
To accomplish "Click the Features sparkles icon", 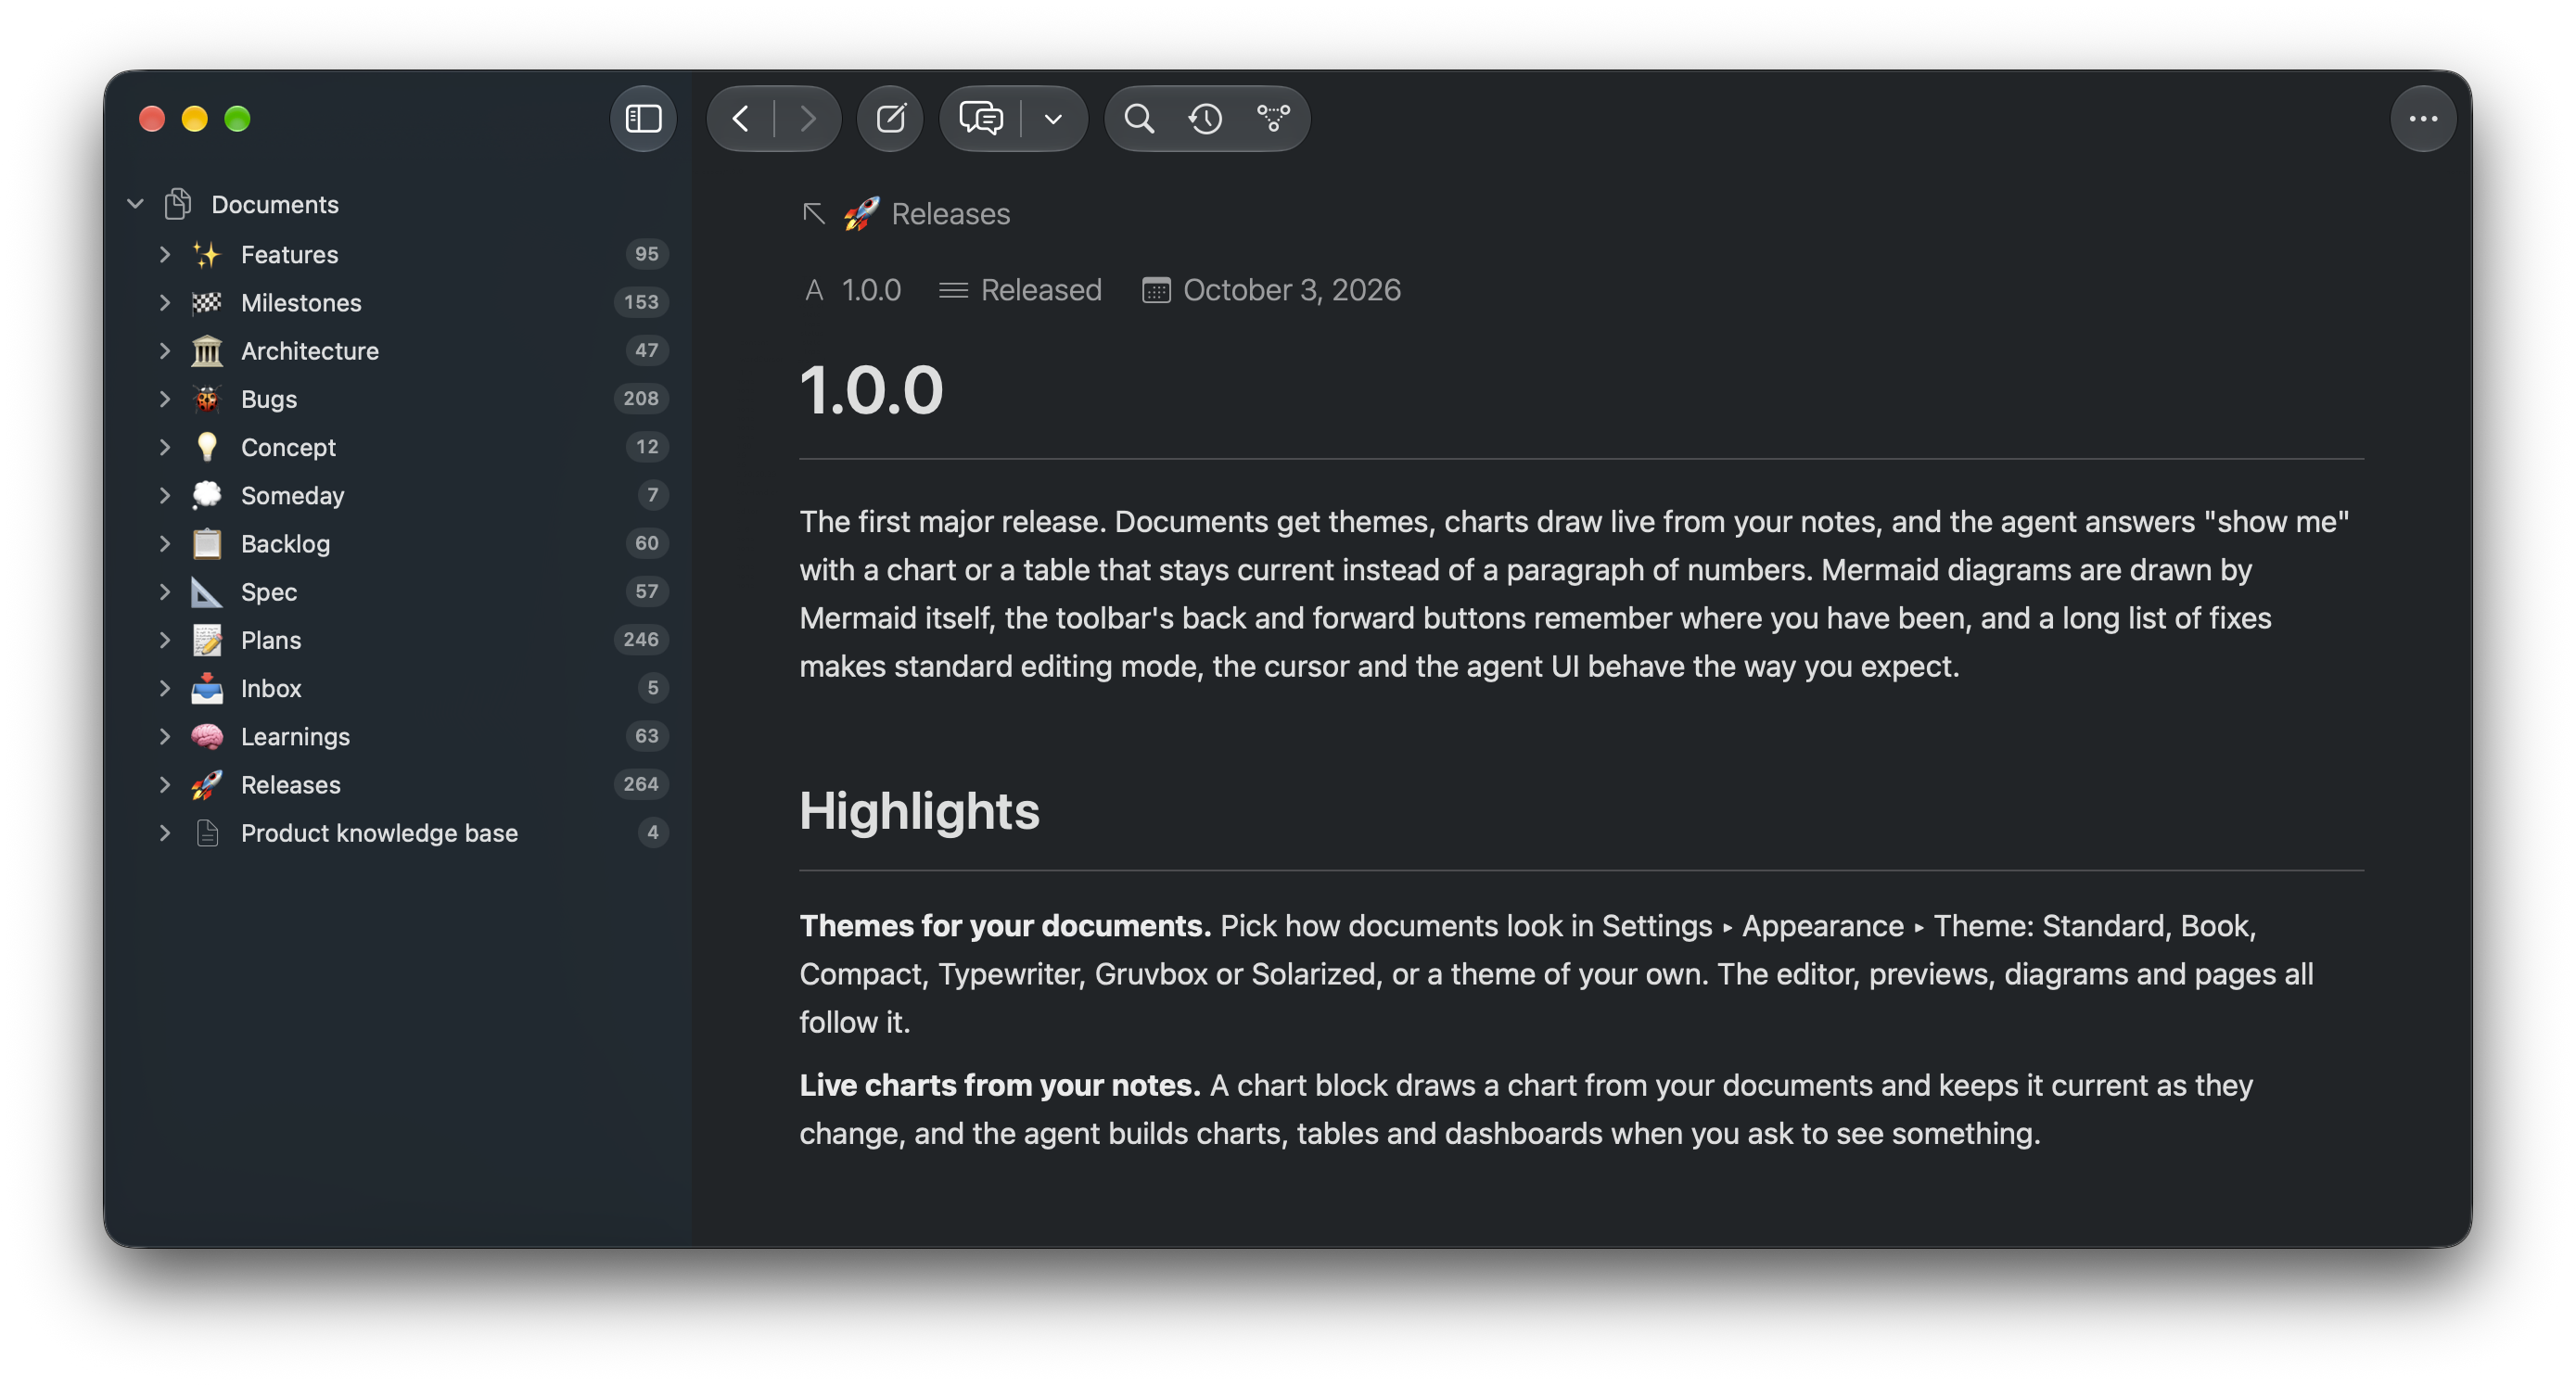I will coord(206,254).
